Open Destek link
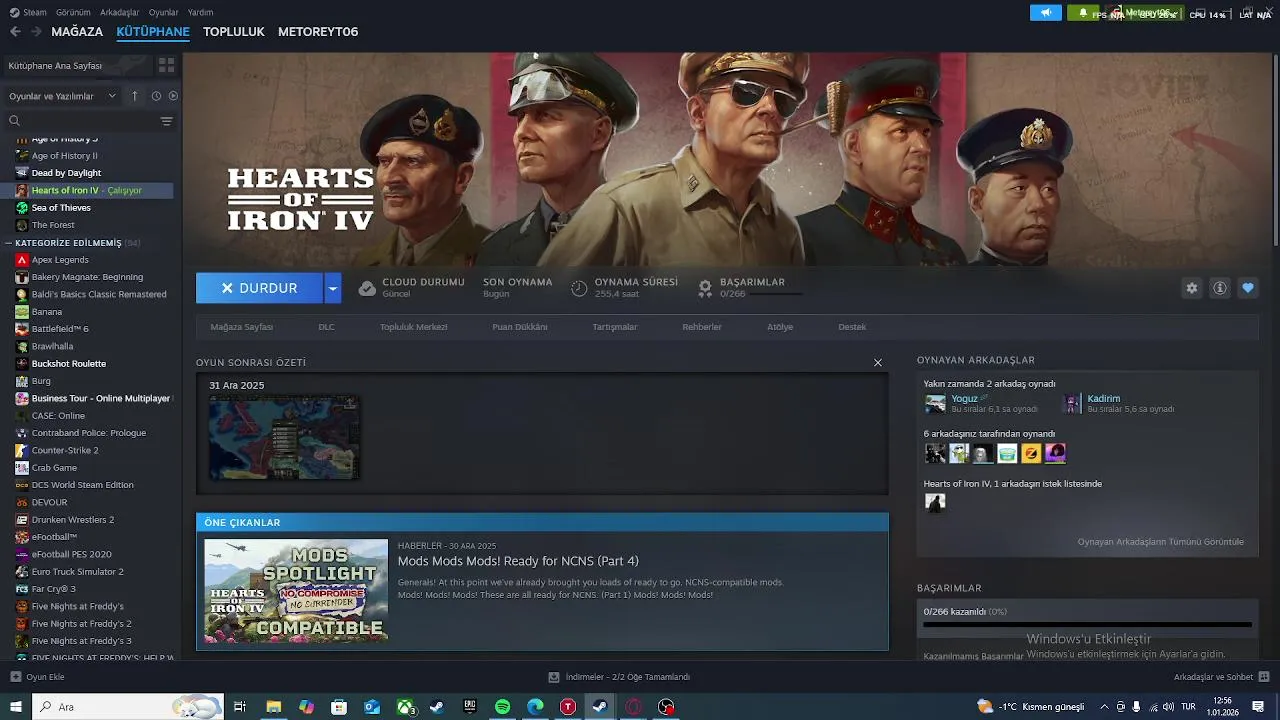Viewport: 1280px width, 720px height. [x=852, y=327]
